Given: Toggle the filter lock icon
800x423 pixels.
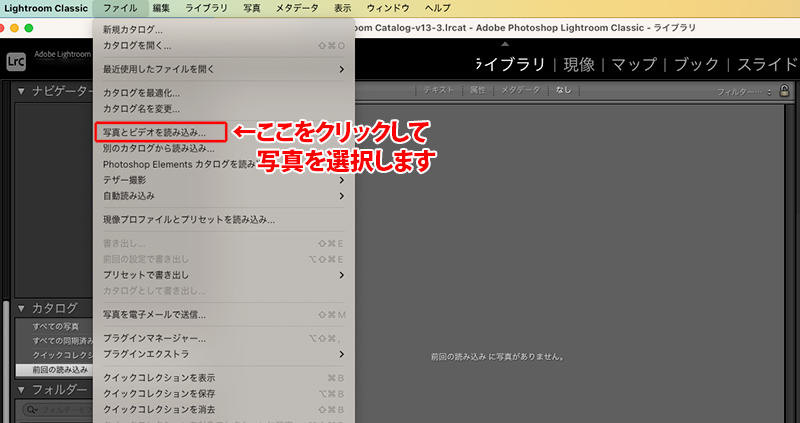Looking at the screenshot, I should (784, 91).
